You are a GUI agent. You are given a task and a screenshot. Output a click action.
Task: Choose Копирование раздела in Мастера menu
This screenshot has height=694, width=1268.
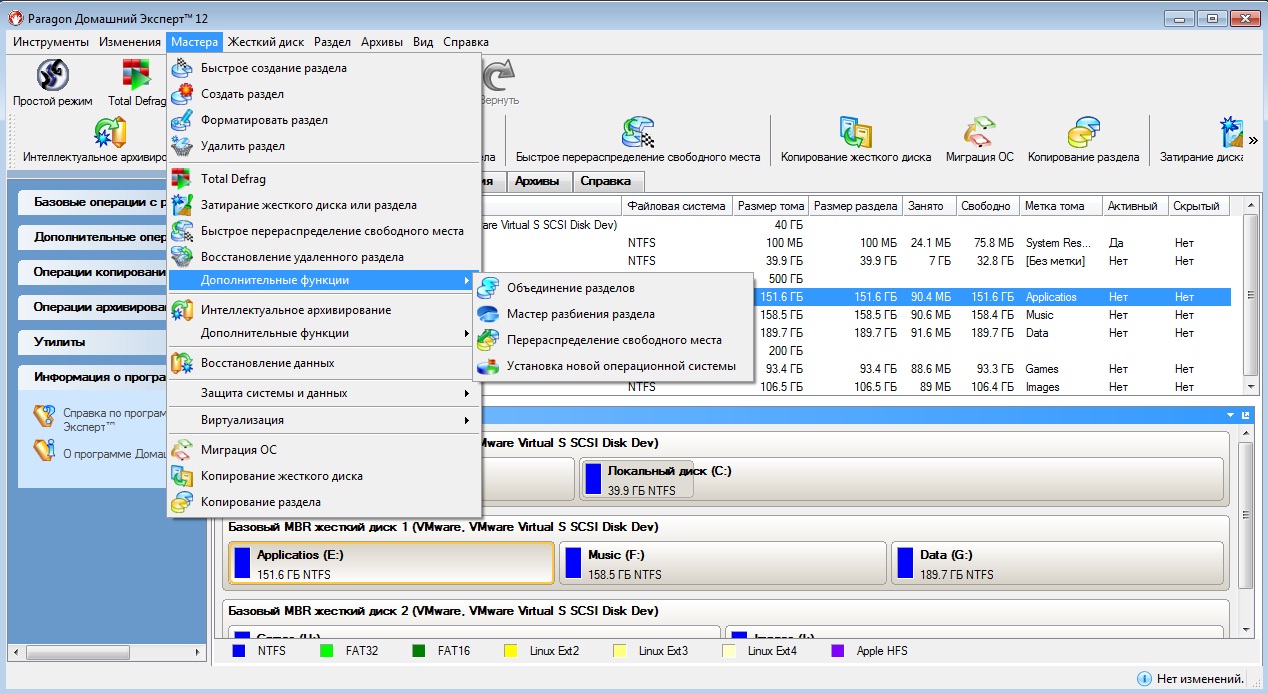[324, 502]
